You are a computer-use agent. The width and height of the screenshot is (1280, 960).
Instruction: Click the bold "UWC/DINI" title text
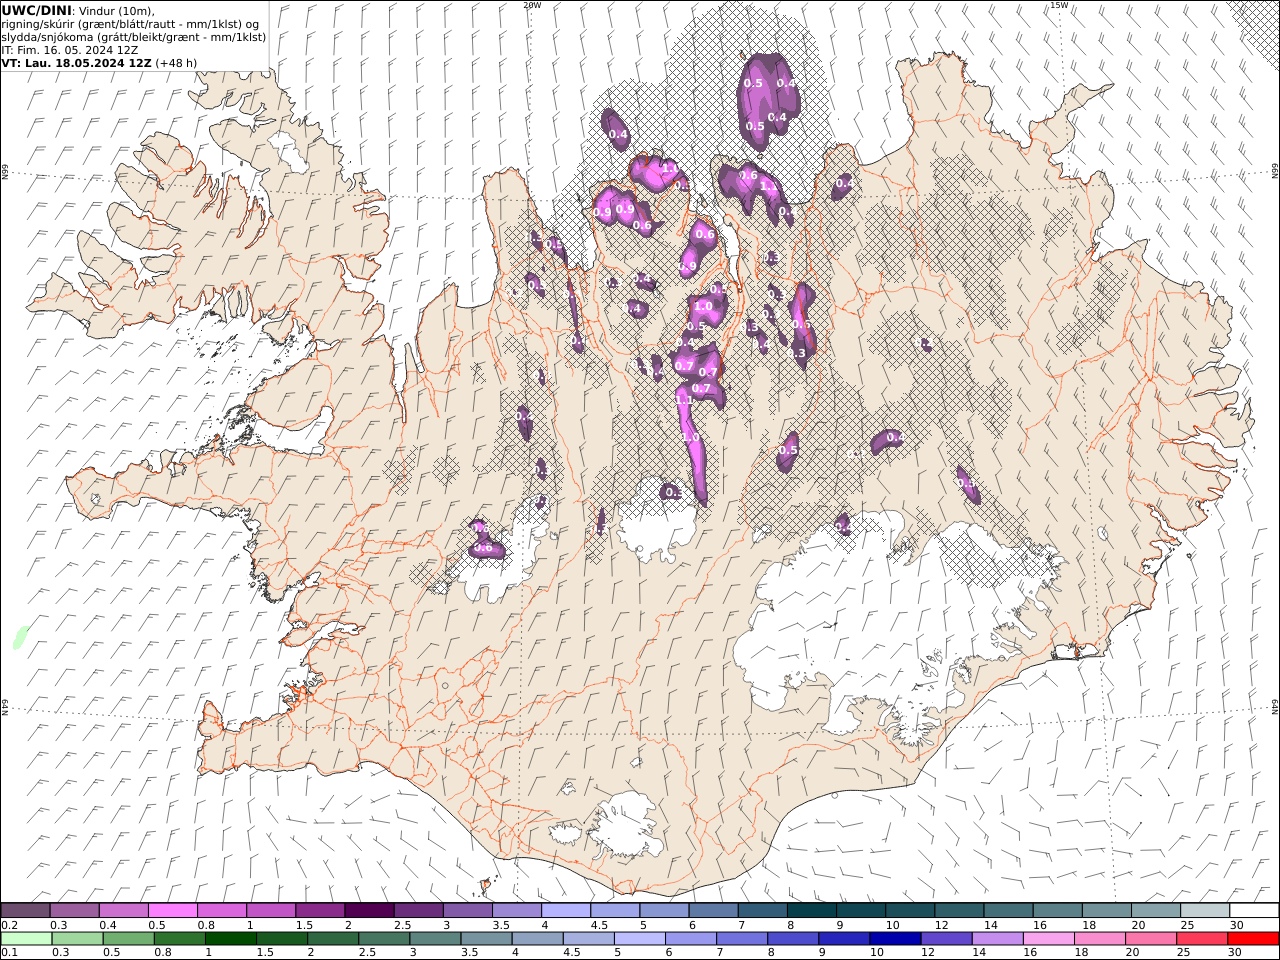pyautogui.click(x=36, y=10)
